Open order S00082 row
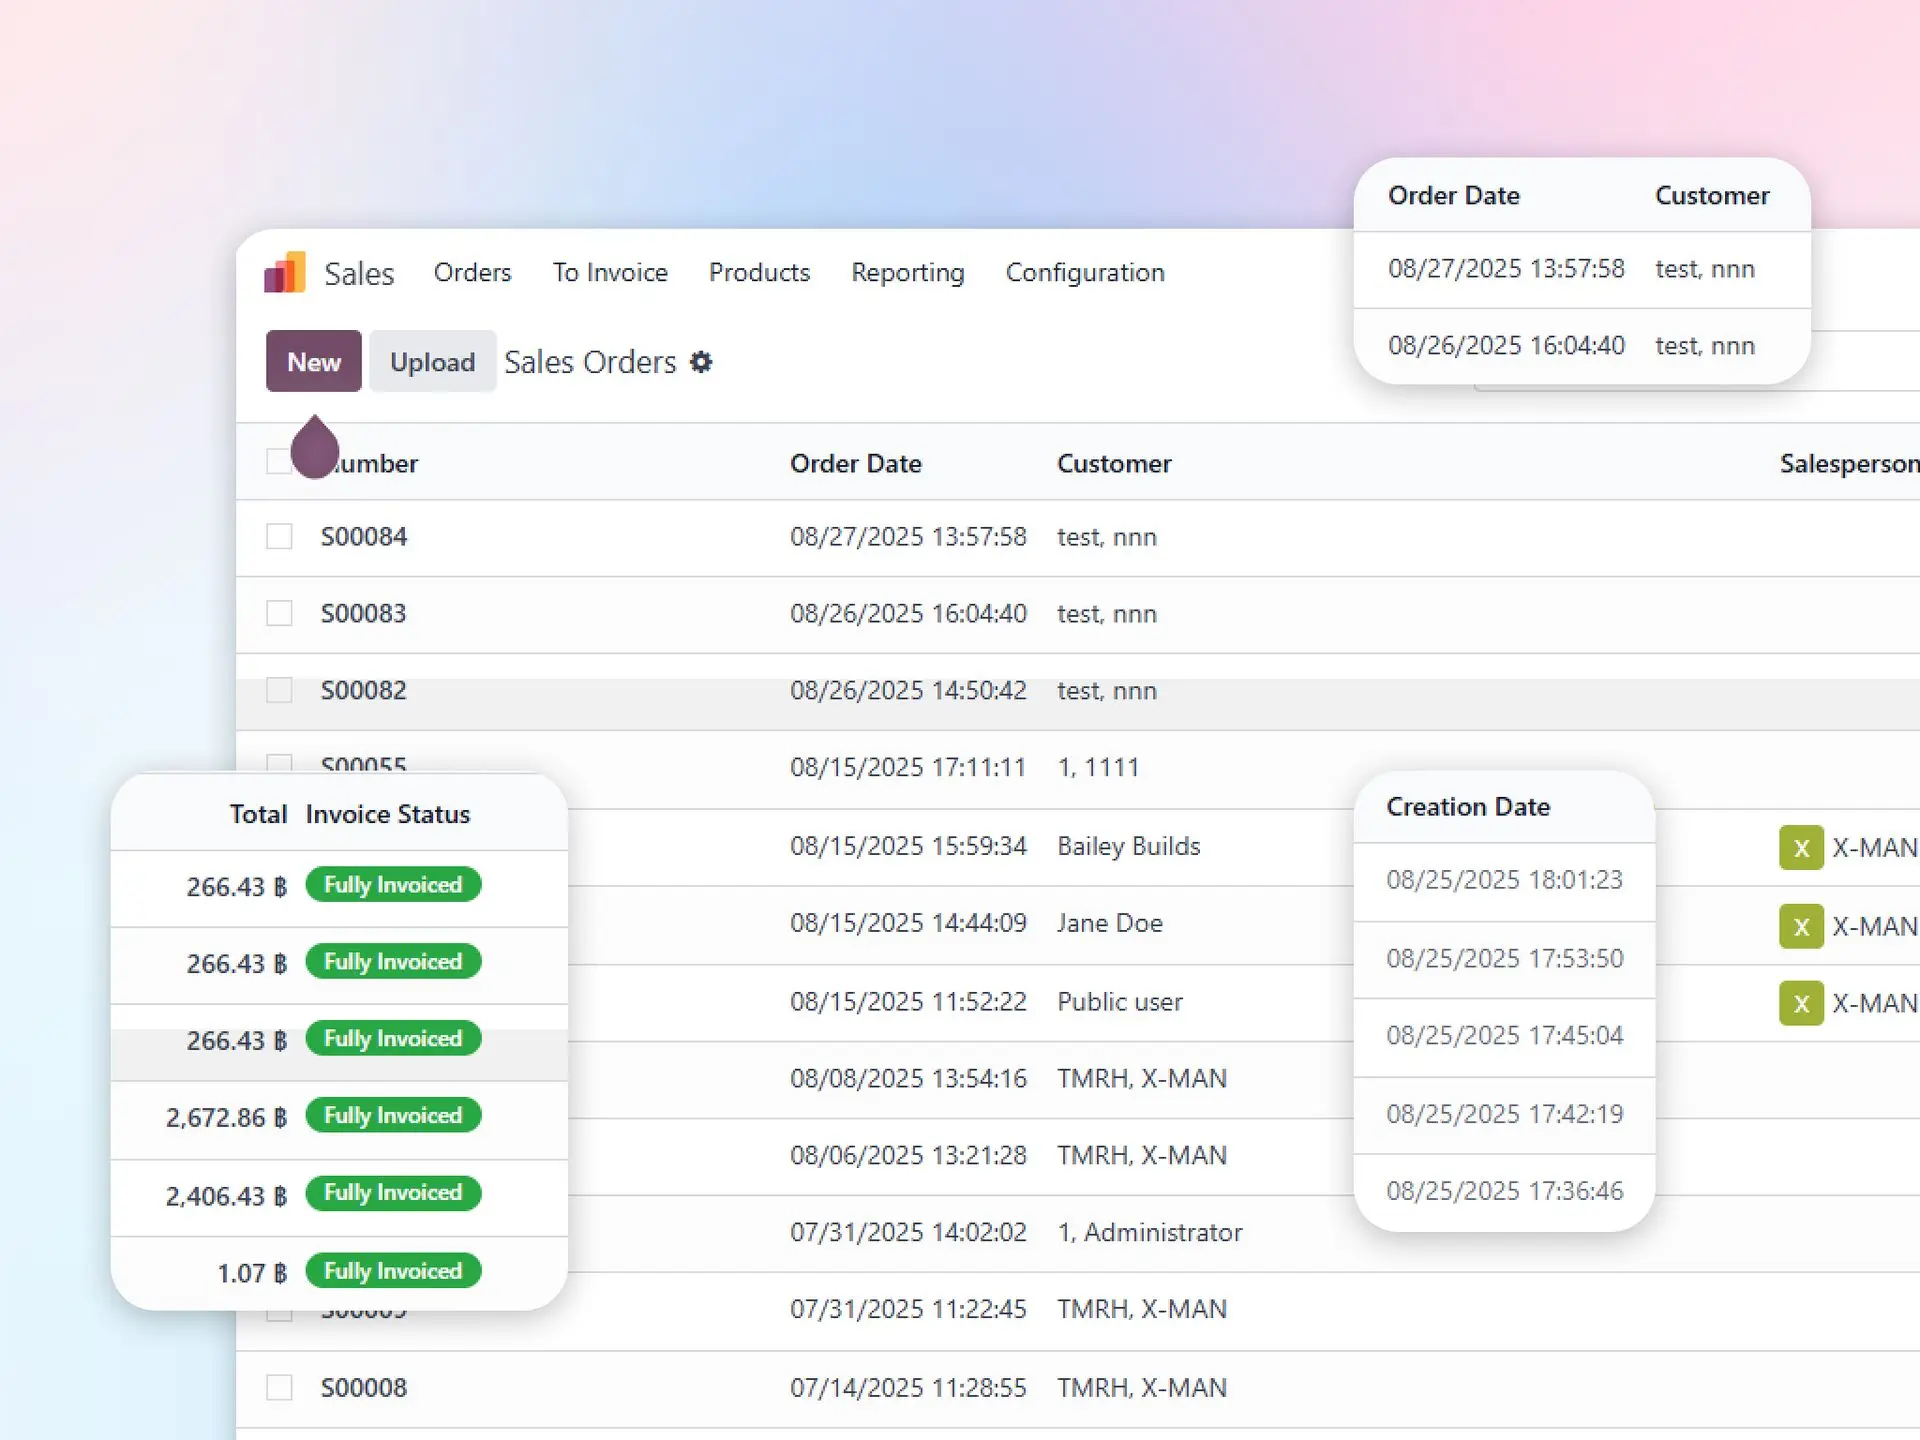 coord(364,691)
